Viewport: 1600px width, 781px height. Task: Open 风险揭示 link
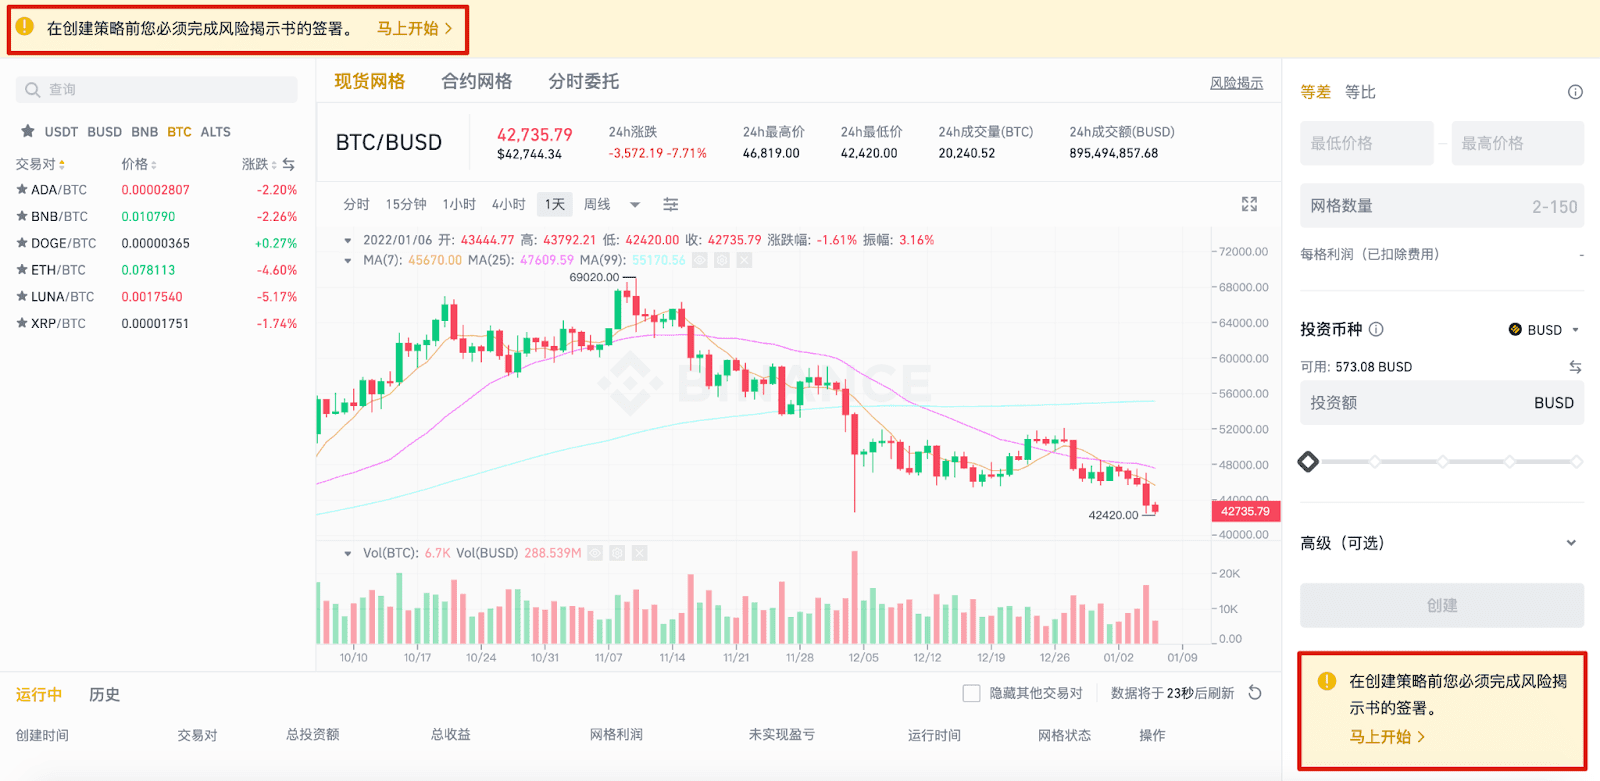pyautogui.click(x=1236, y=83)
